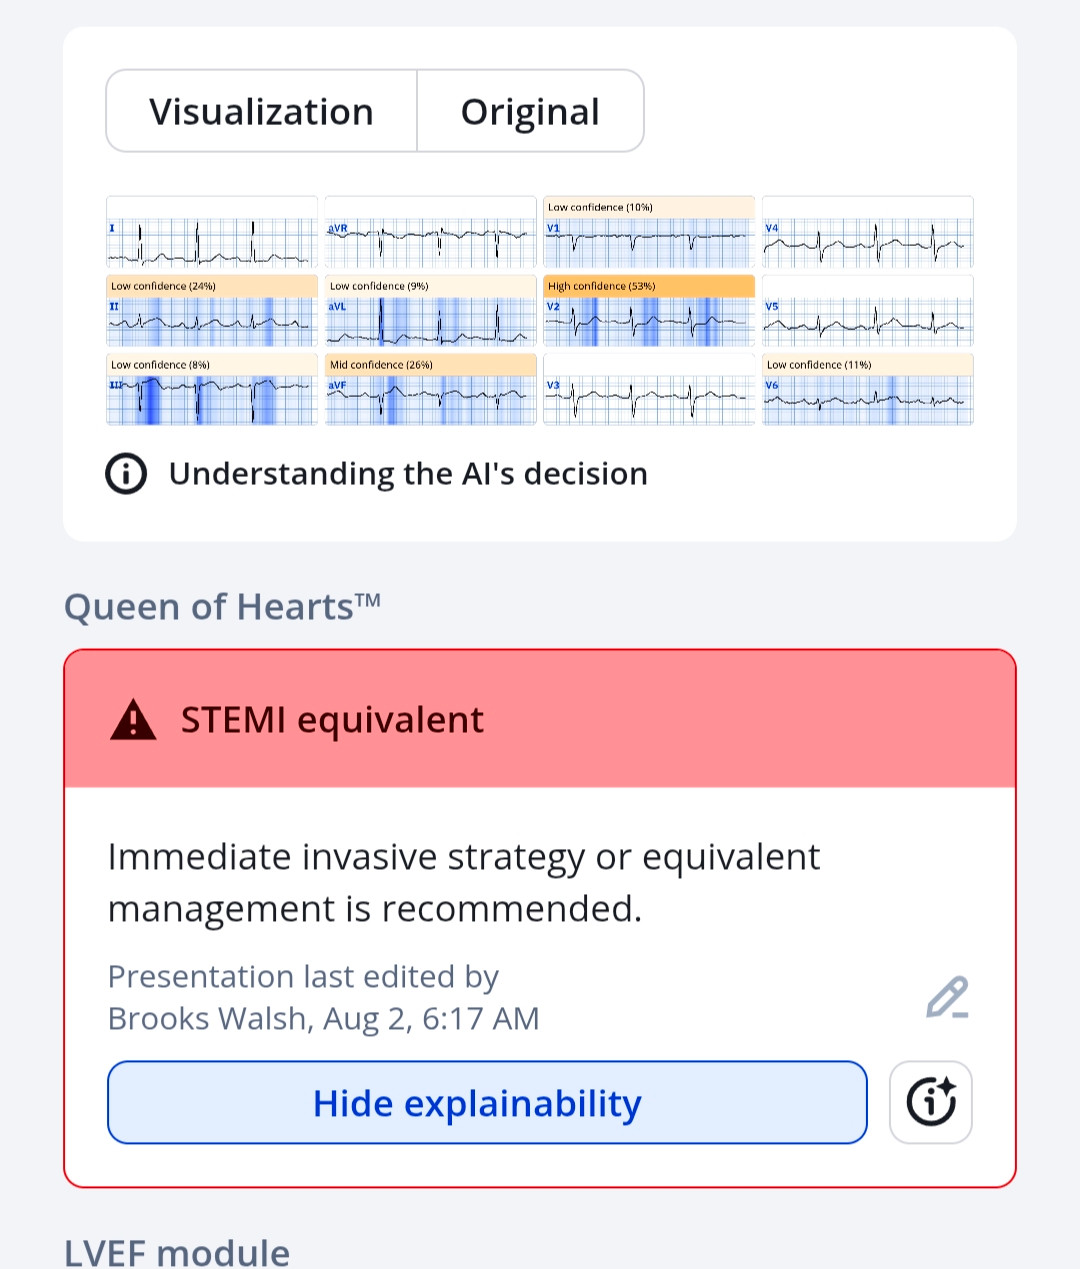Select the lead V3 ECG thumbnail
This screenshot has height=1269, width=1080.
pyautogui.click(x=649, y=390)
